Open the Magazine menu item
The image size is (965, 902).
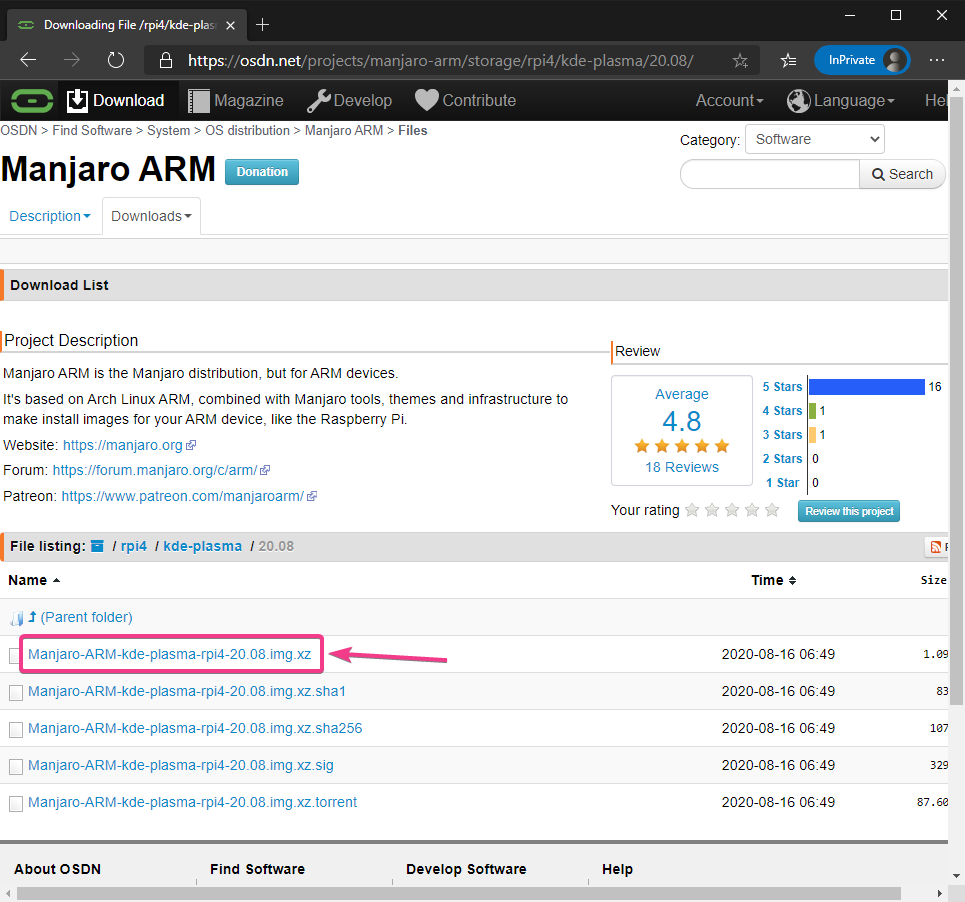tap(236, 101)
